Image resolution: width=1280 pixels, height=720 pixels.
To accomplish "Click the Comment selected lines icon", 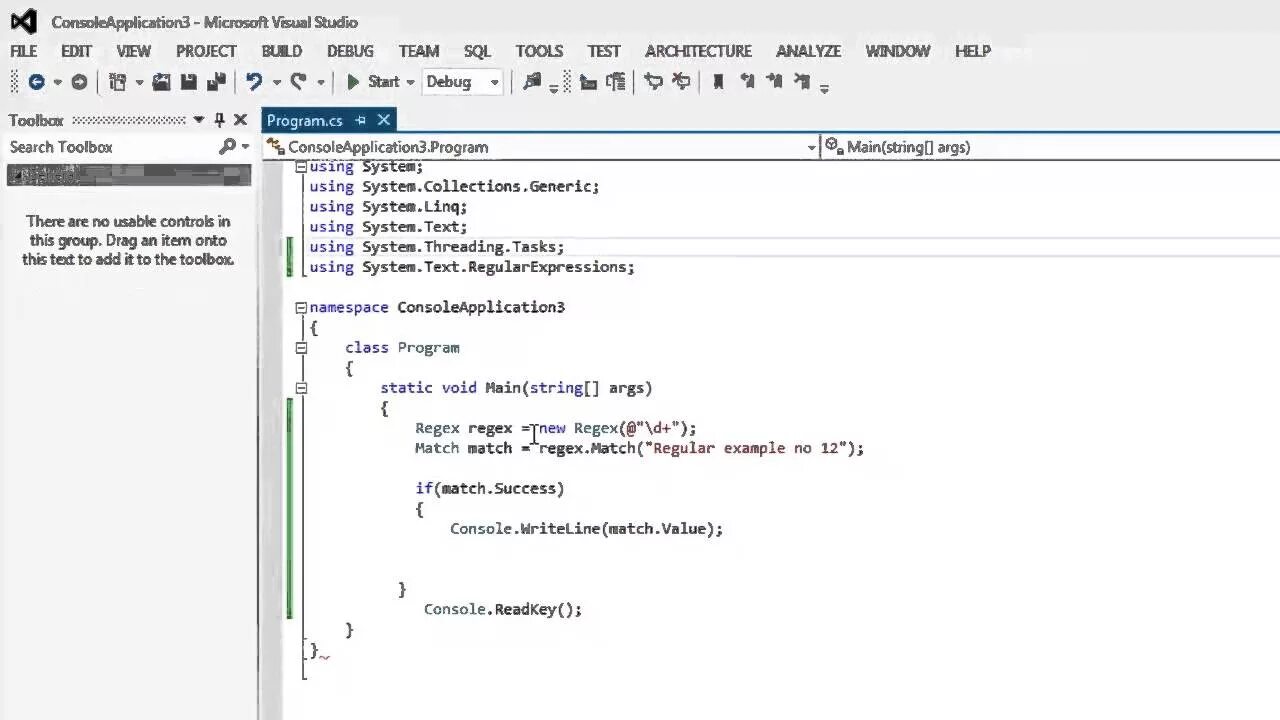I will tap(654, 82).
